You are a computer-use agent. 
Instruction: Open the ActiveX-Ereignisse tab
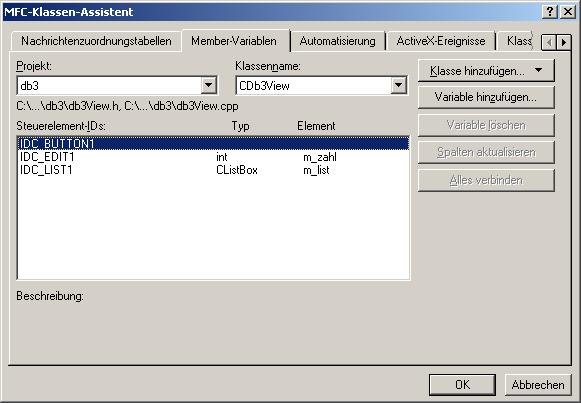(441, 41)
